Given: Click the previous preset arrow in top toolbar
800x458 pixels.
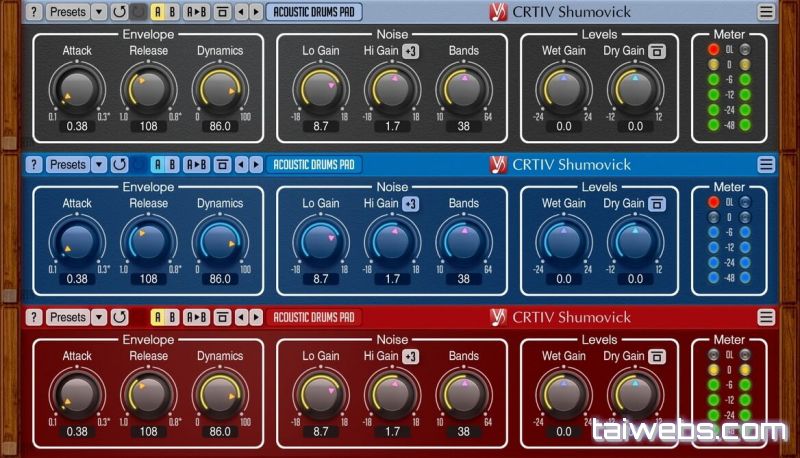Looking at the screenshot, I should point(240,12).
